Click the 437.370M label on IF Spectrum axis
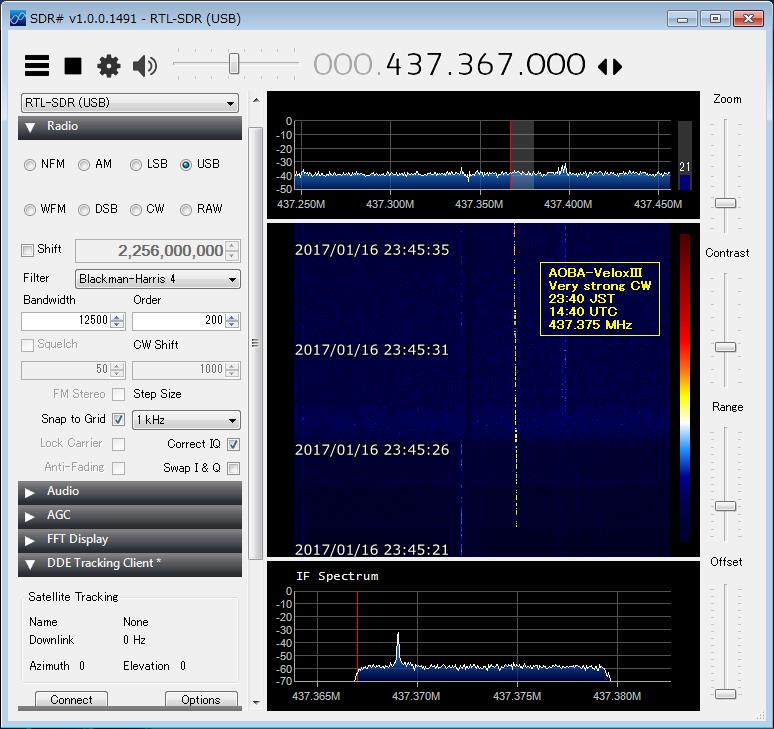The image size is (774, 729). point(416,696)
